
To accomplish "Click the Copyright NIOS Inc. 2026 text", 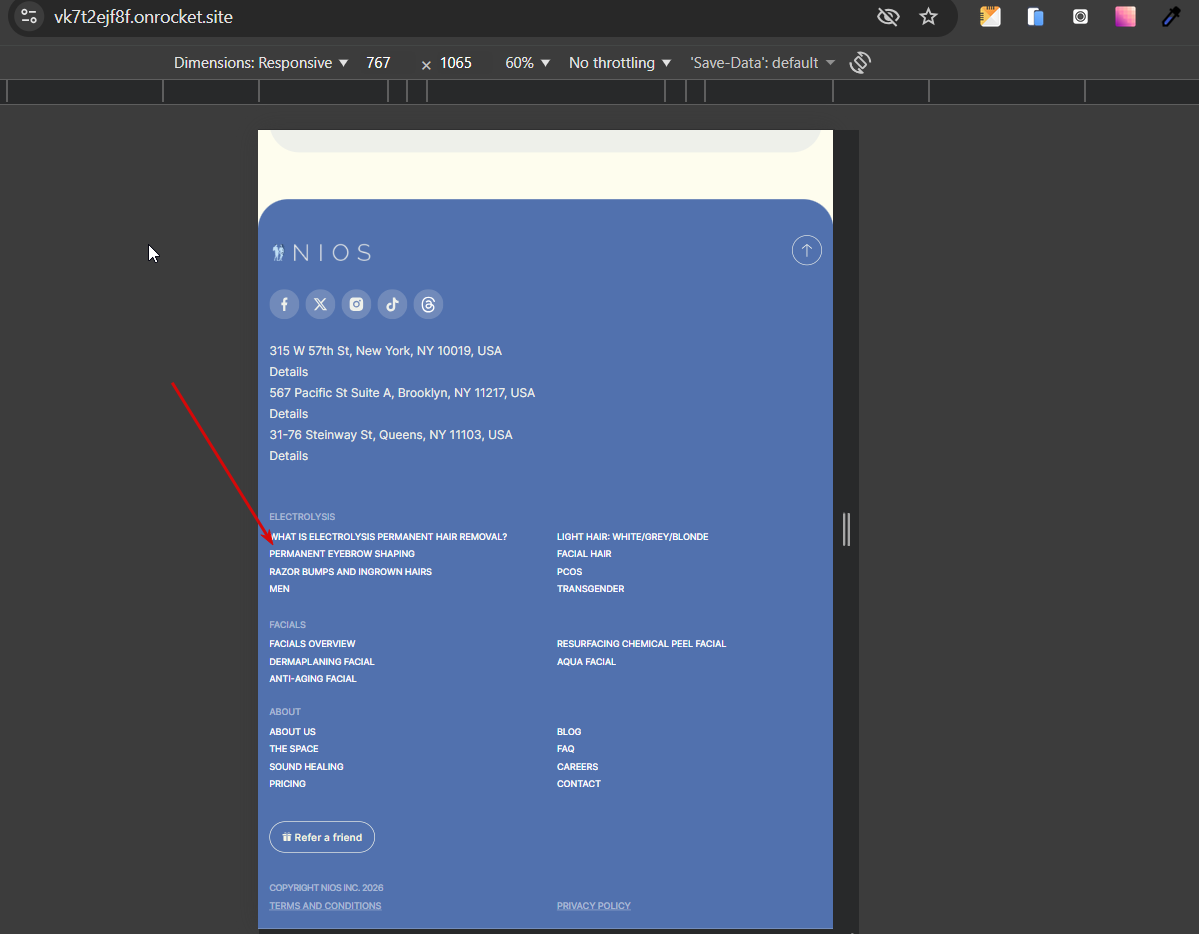I will point(326,888).
